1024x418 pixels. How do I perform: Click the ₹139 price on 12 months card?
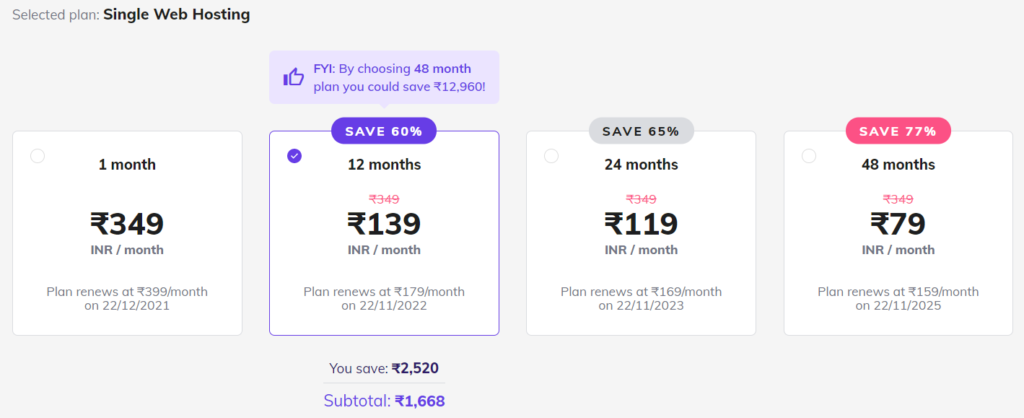[x=384, y=224]
